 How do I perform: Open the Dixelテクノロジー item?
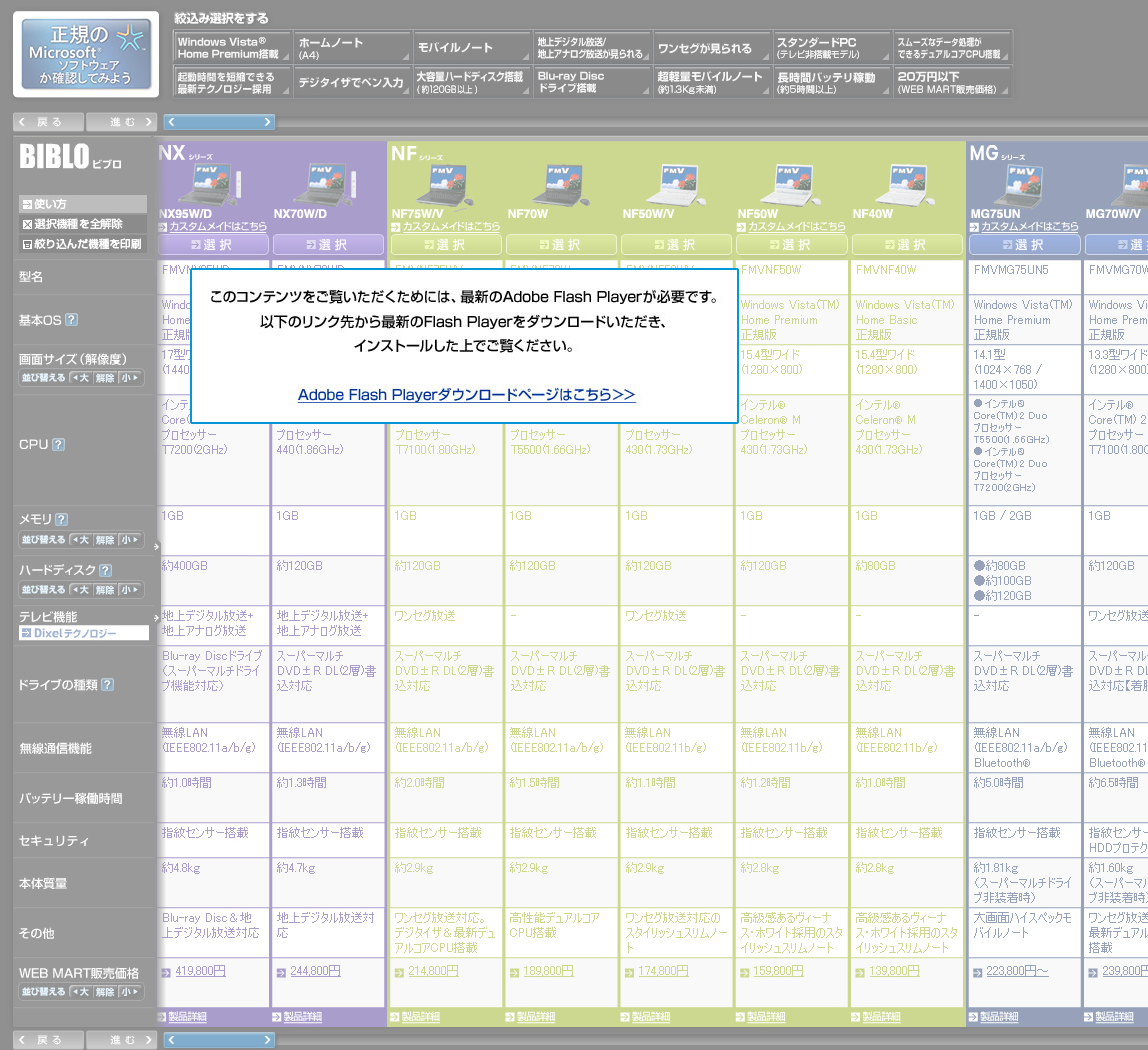pos(82,633)
